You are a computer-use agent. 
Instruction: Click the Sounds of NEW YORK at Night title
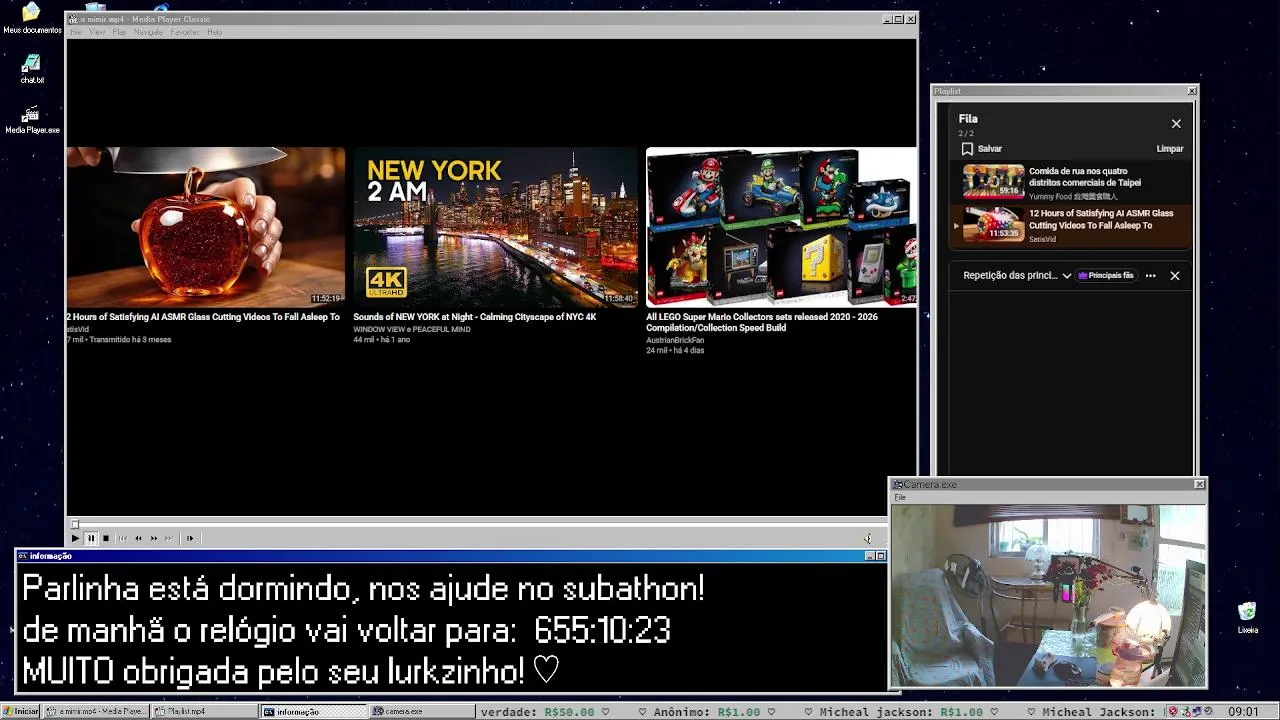[x=474, y=317]
